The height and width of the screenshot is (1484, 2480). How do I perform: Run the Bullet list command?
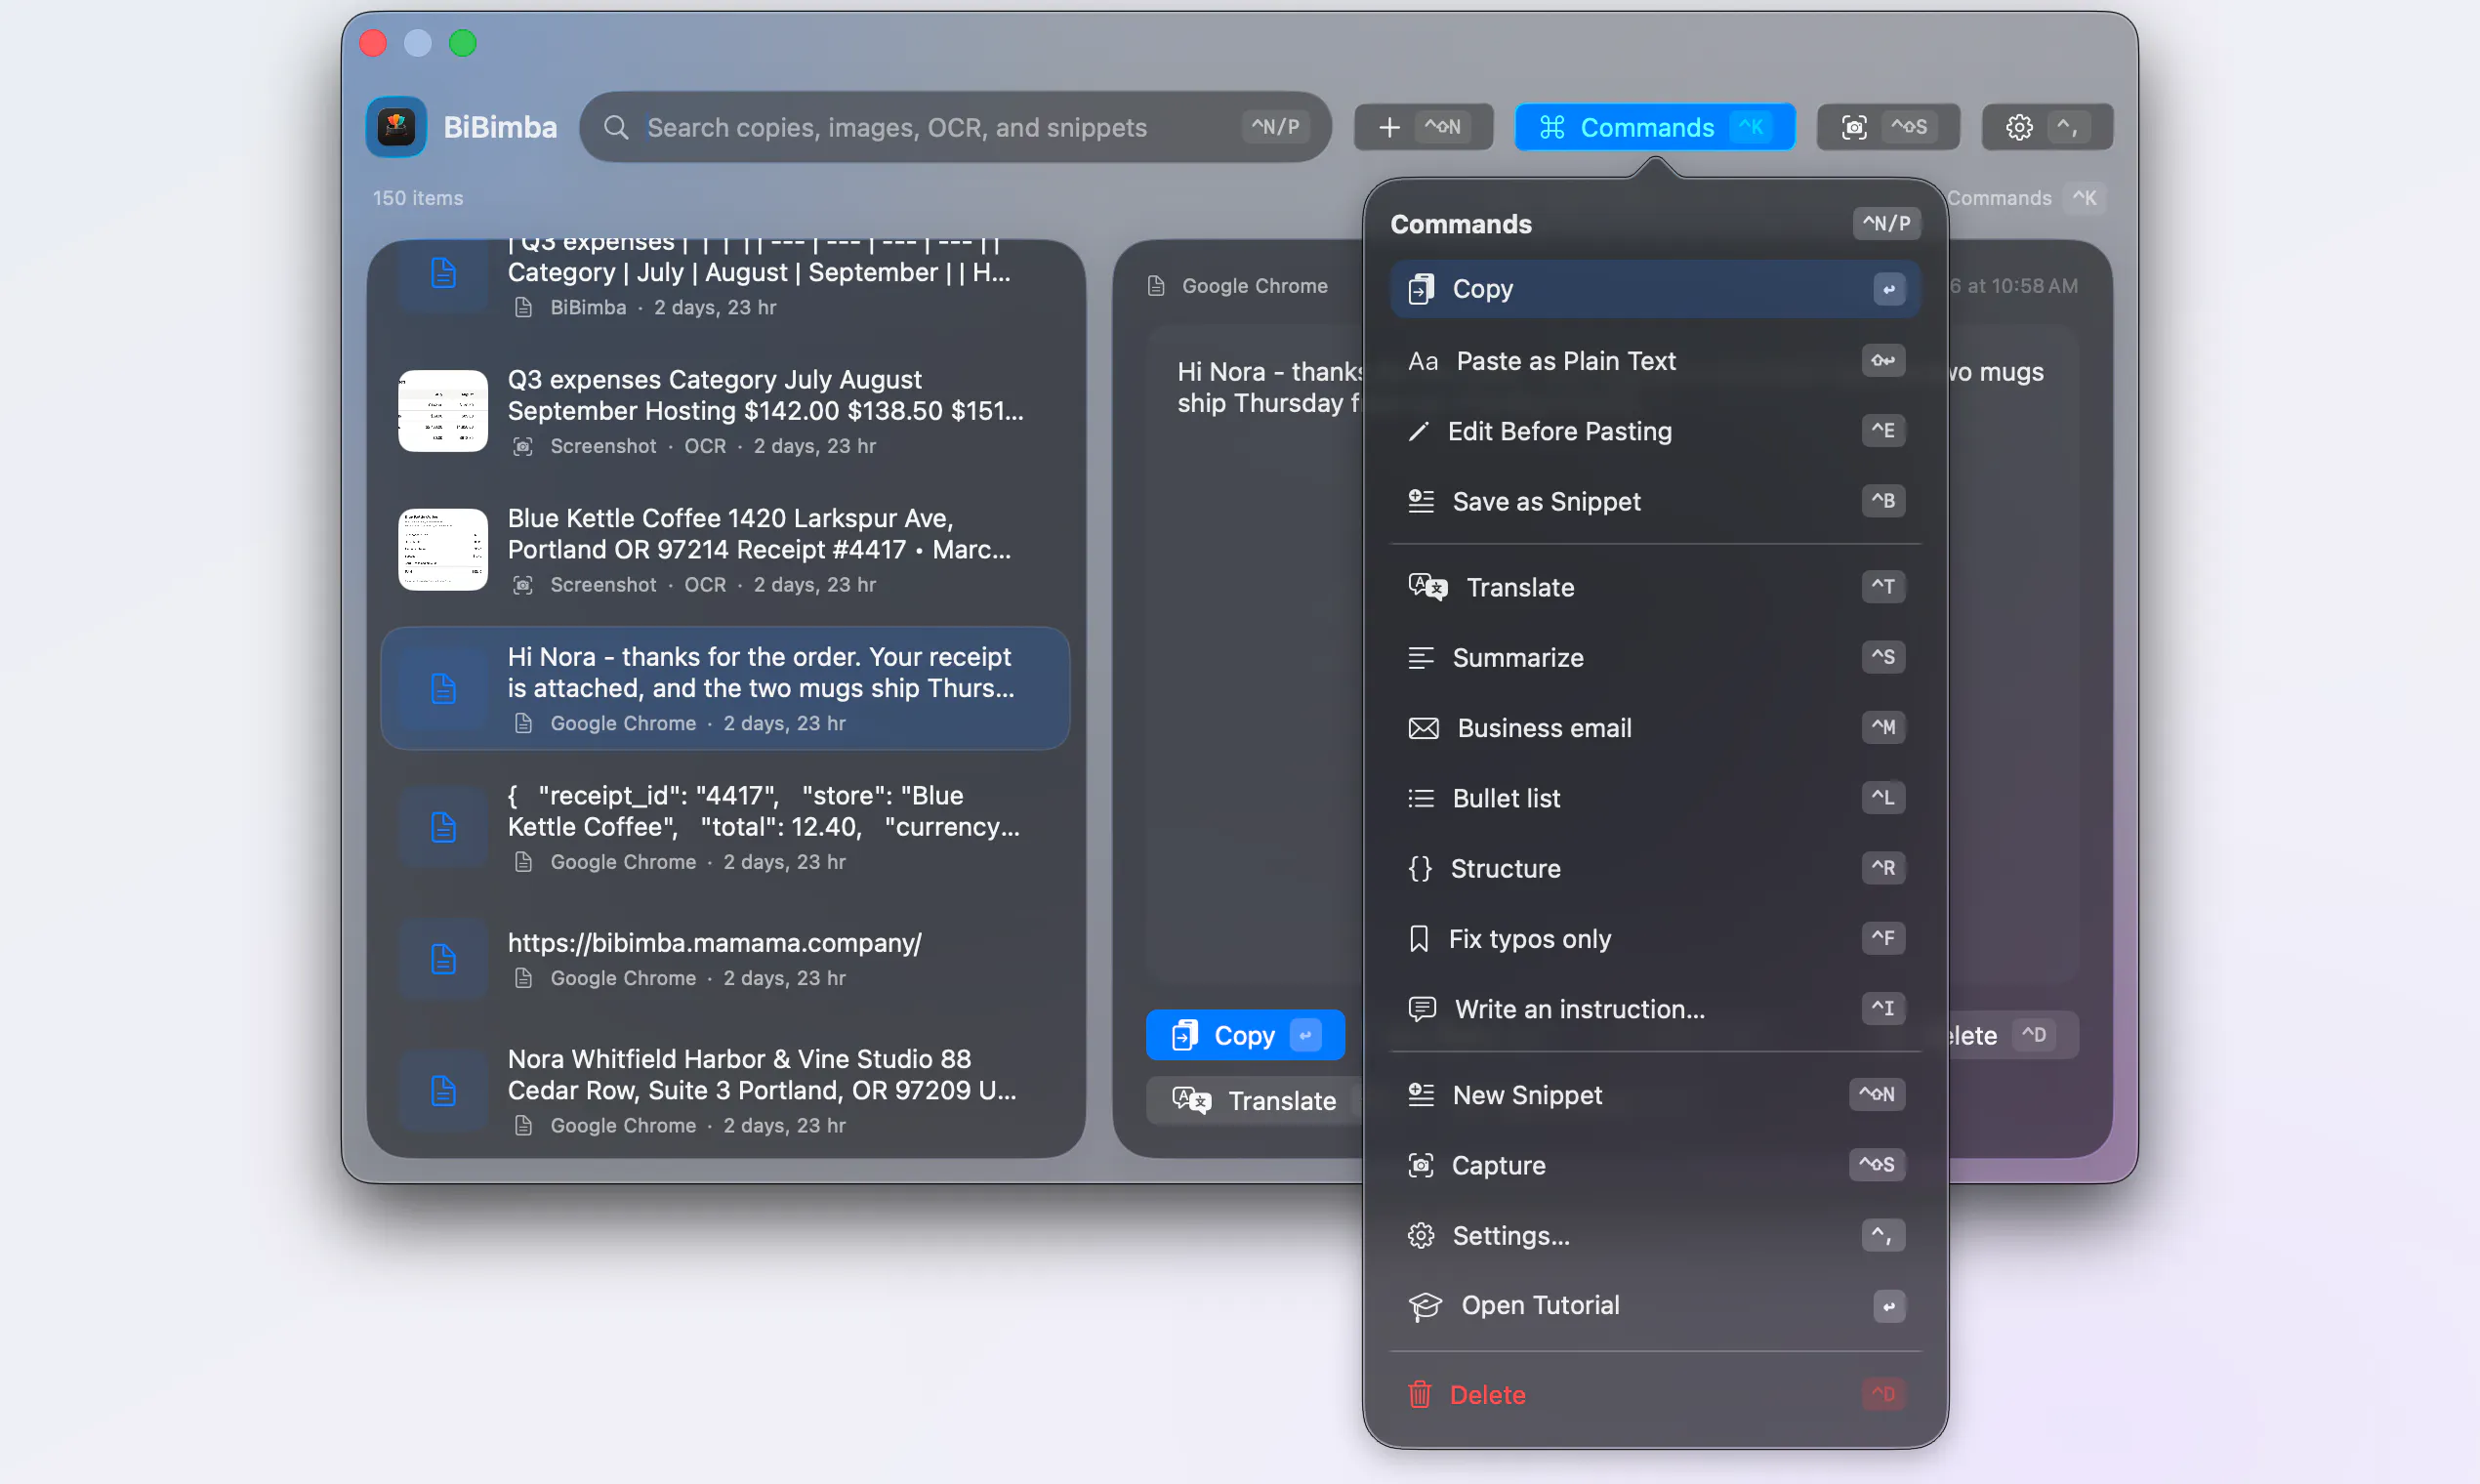(x=1655, y=798)
